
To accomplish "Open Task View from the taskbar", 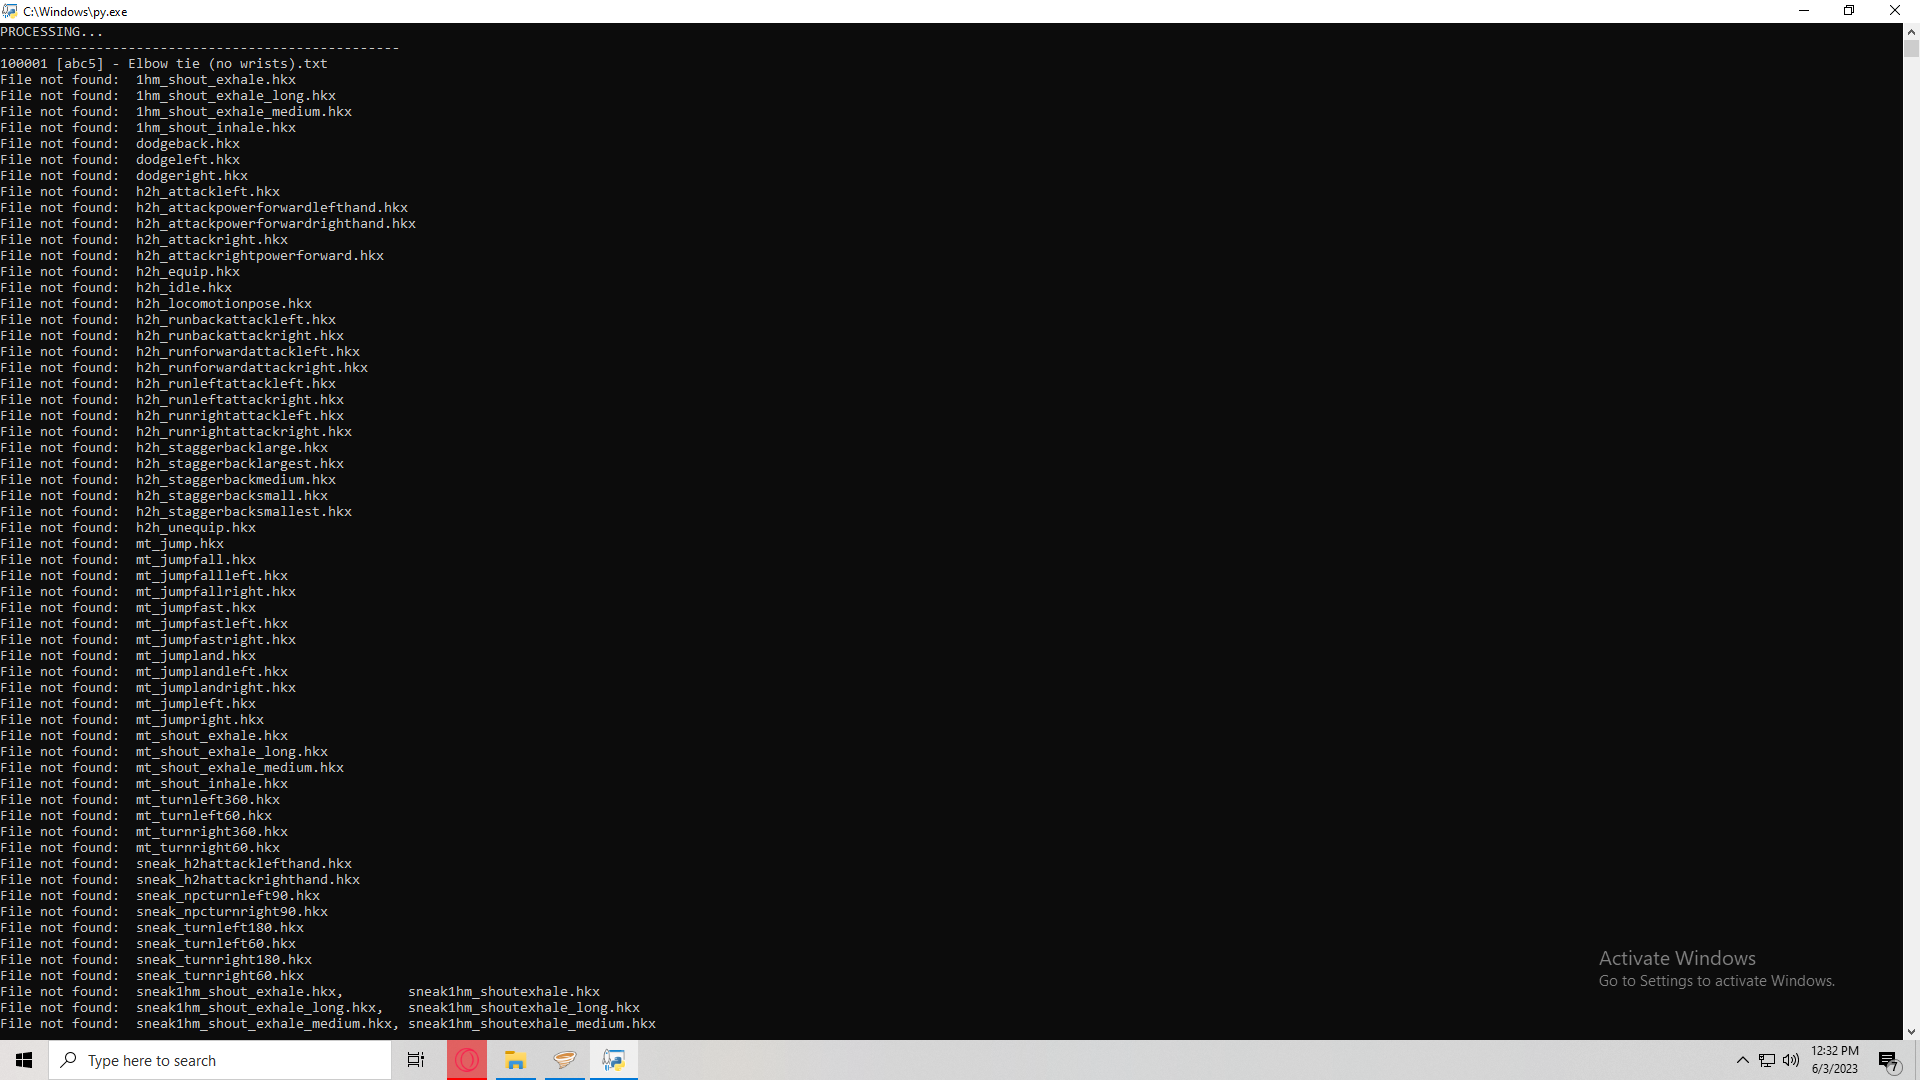I will 416,1060.
